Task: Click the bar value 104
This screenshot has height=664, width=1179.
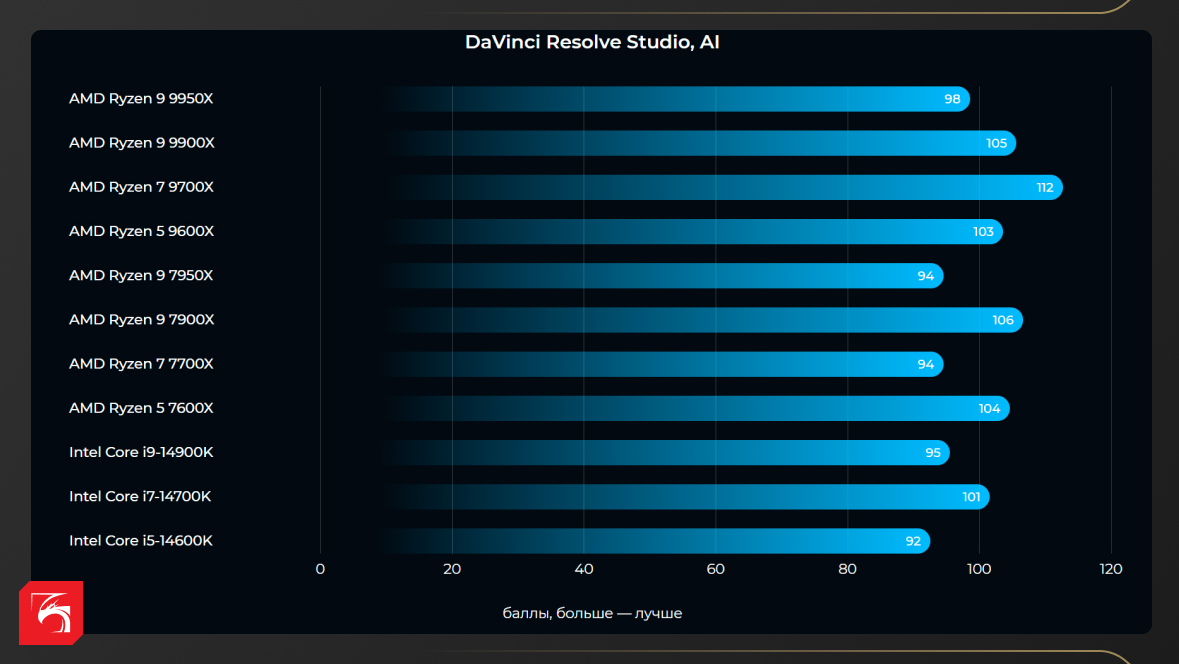Action: [x=990, y=409]
